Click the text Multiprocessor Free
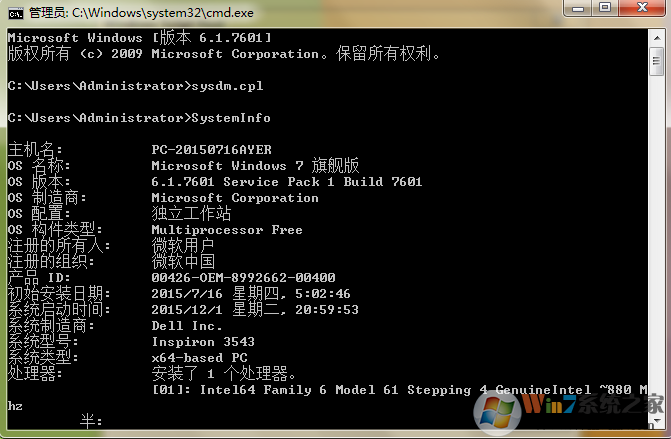This screenshot has width=671, height=439. [227, 230]
